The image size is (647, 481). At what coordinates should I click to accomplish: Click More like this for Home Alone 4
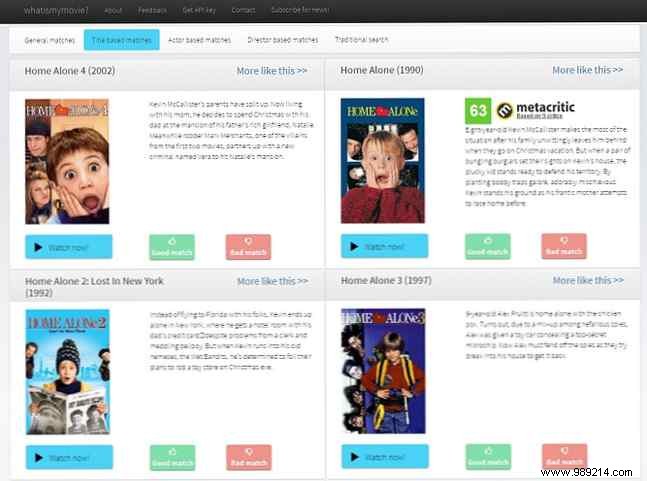[x=272, y=71]
